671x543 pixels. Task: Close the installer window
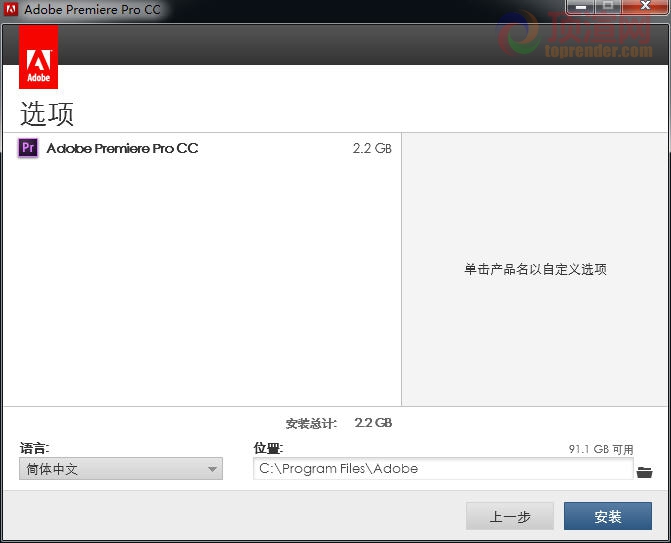[x=645, y=6]
